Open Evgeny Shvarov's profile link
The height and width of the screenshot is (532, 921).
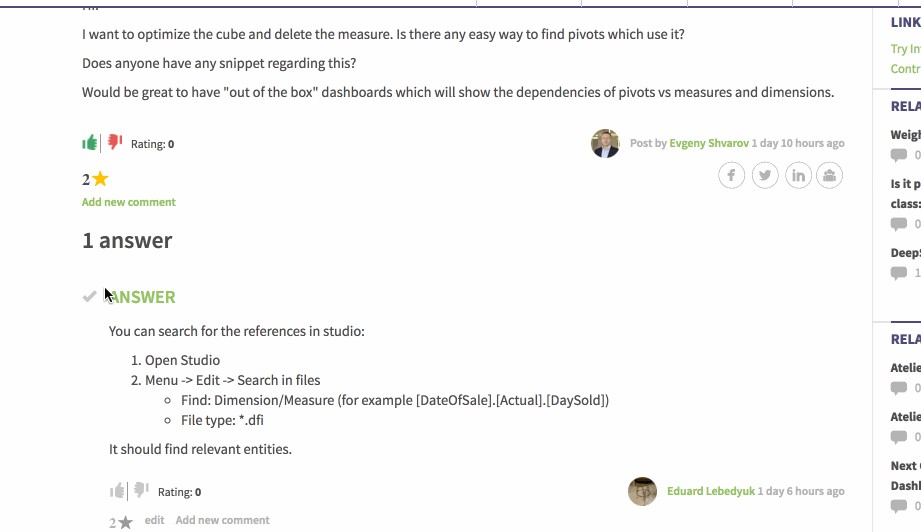click(709, 143)
